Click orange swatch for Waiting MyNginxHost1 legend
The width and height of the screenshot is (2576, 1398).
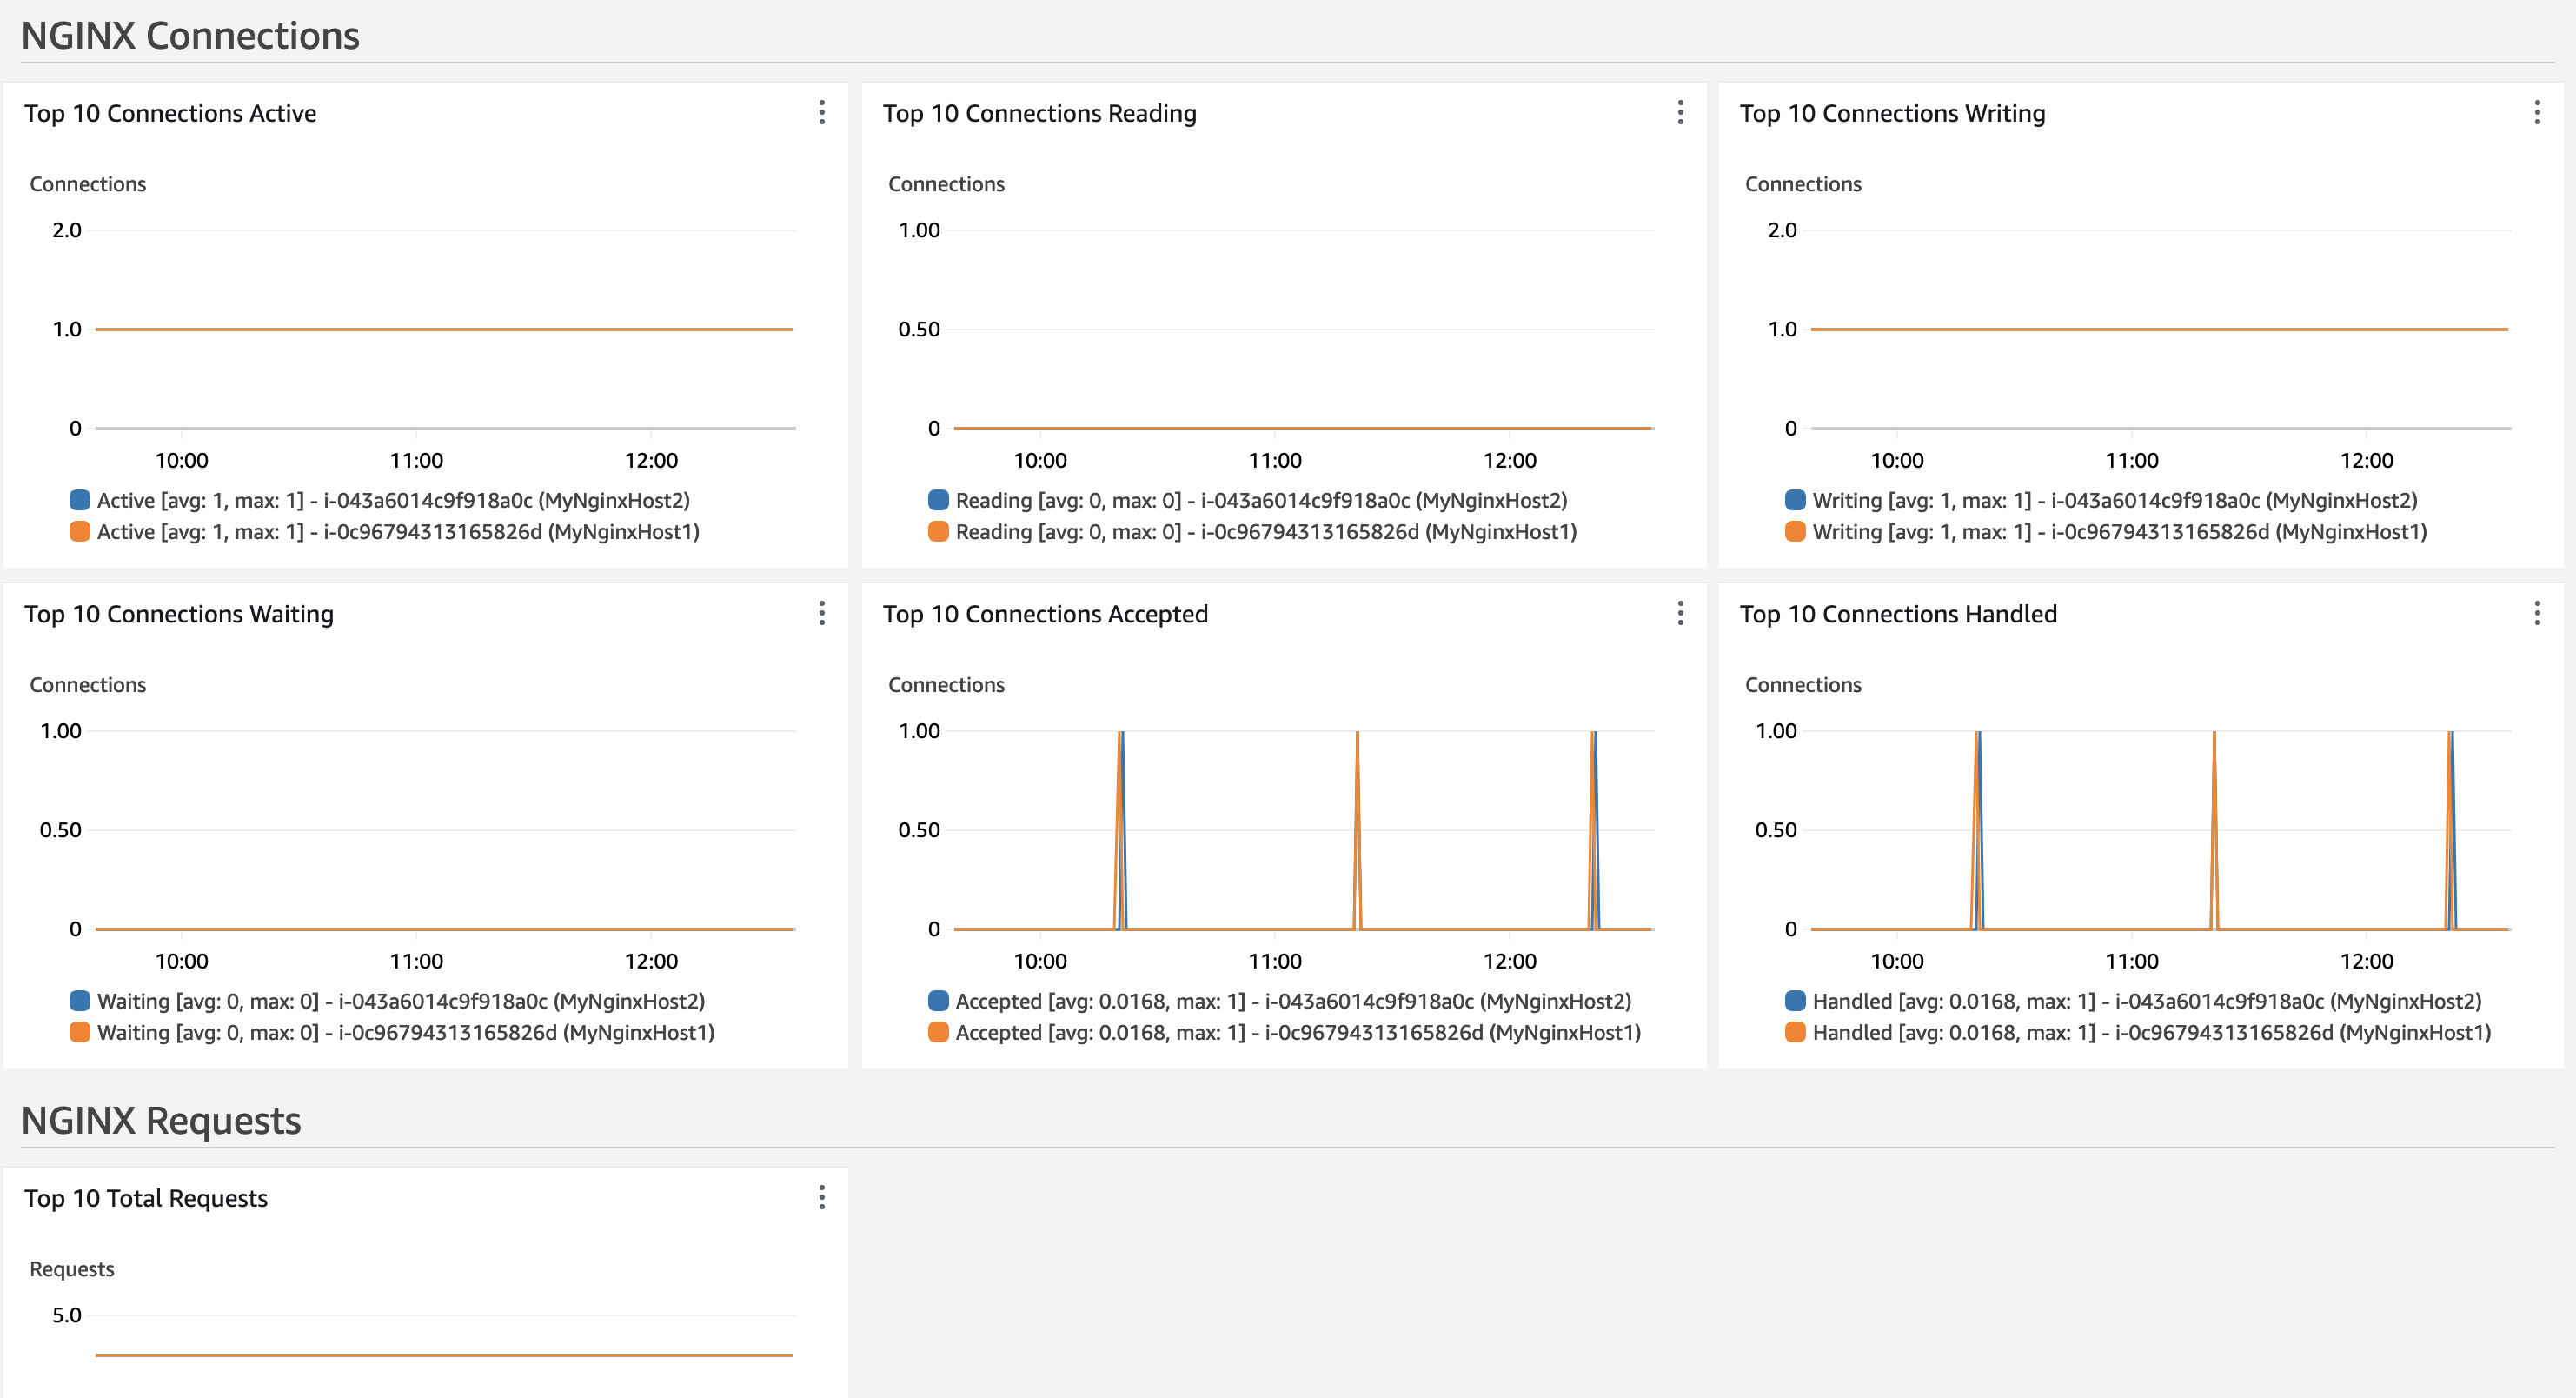[x=79, y=1032]
